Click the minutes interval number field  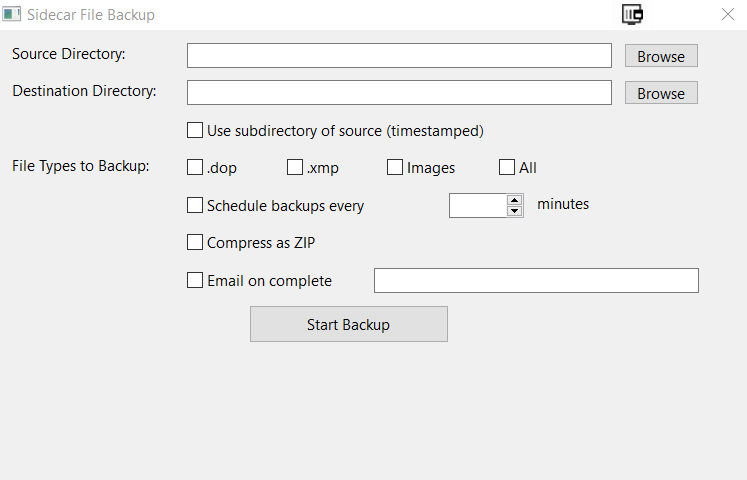click(478, 205)
